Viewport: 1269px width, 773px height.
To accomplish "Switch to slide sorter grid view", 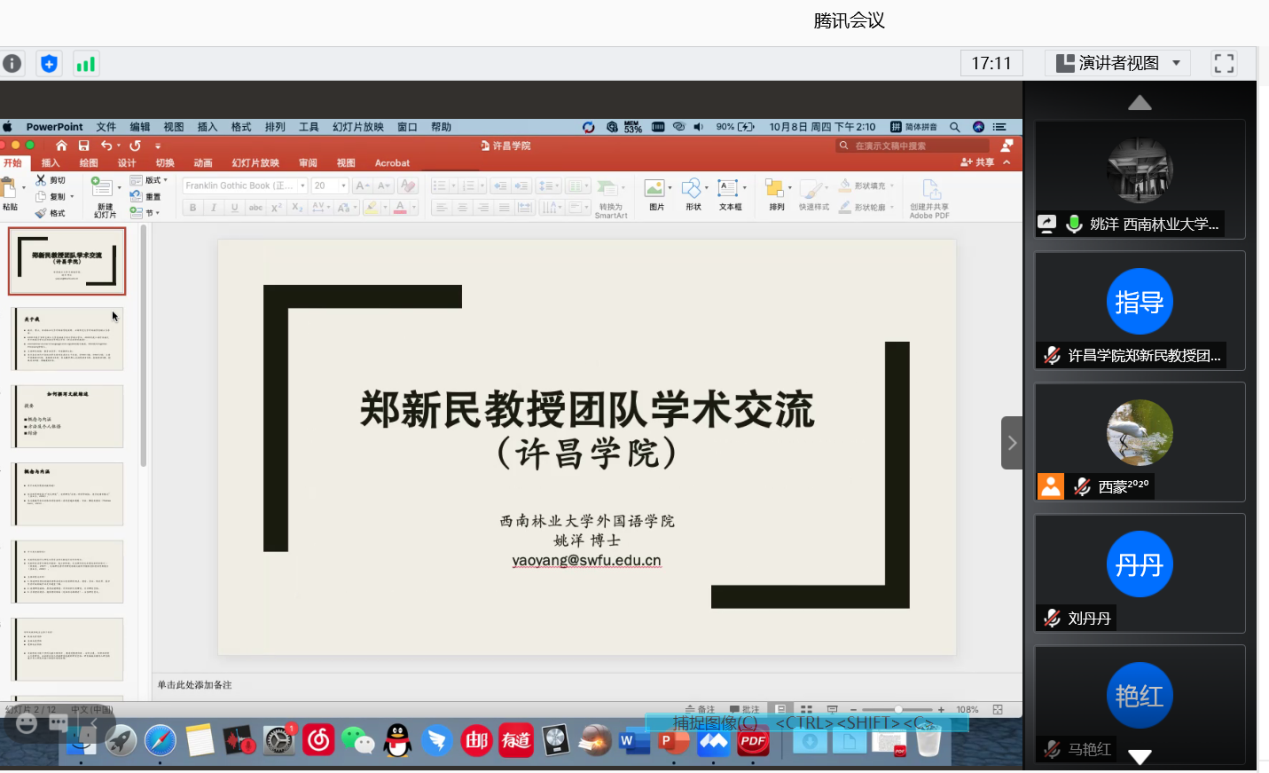I will coord(806,709).
